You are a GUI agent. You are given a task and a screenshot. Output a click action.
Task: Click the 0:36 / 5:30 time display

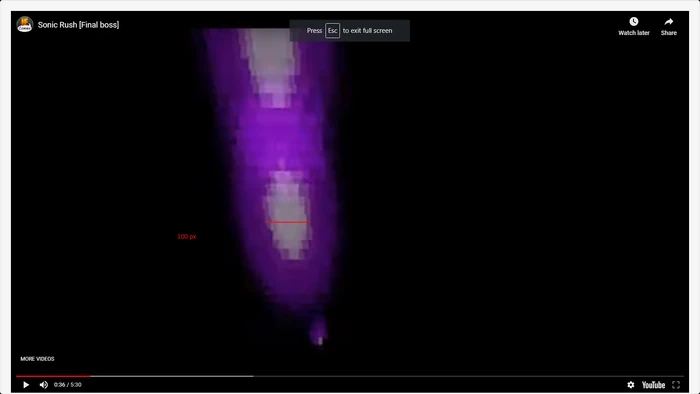[x=67, y=385]
